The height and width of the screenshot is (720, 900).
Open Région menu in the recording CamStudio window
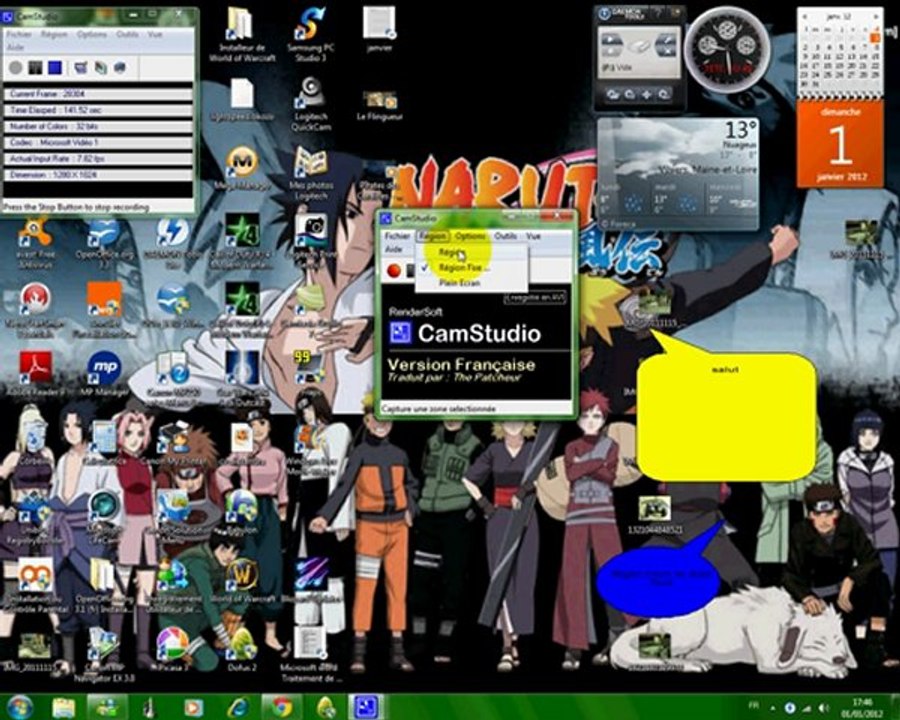[54, 34]
